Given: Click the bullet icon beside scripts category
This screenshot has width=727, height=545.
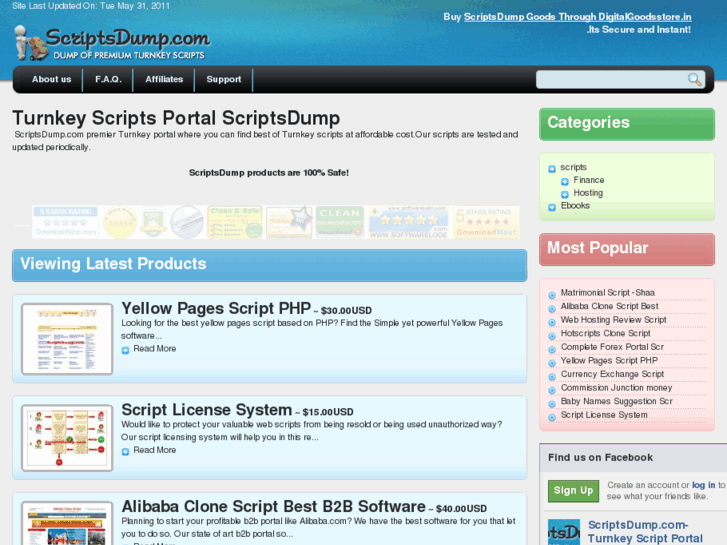Looking at the screenshot, I should 552,169.
